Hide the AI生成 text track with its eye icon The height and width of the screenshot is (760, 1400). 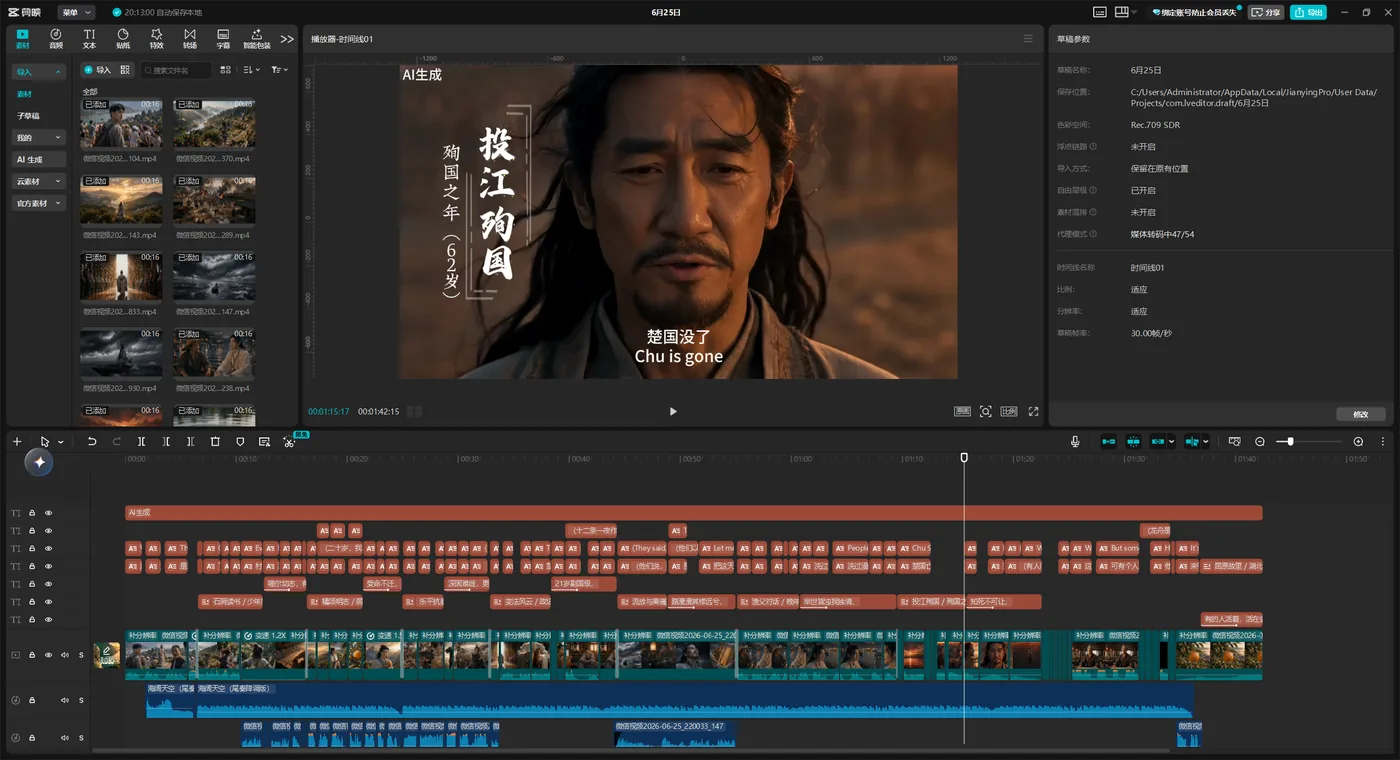48,513
